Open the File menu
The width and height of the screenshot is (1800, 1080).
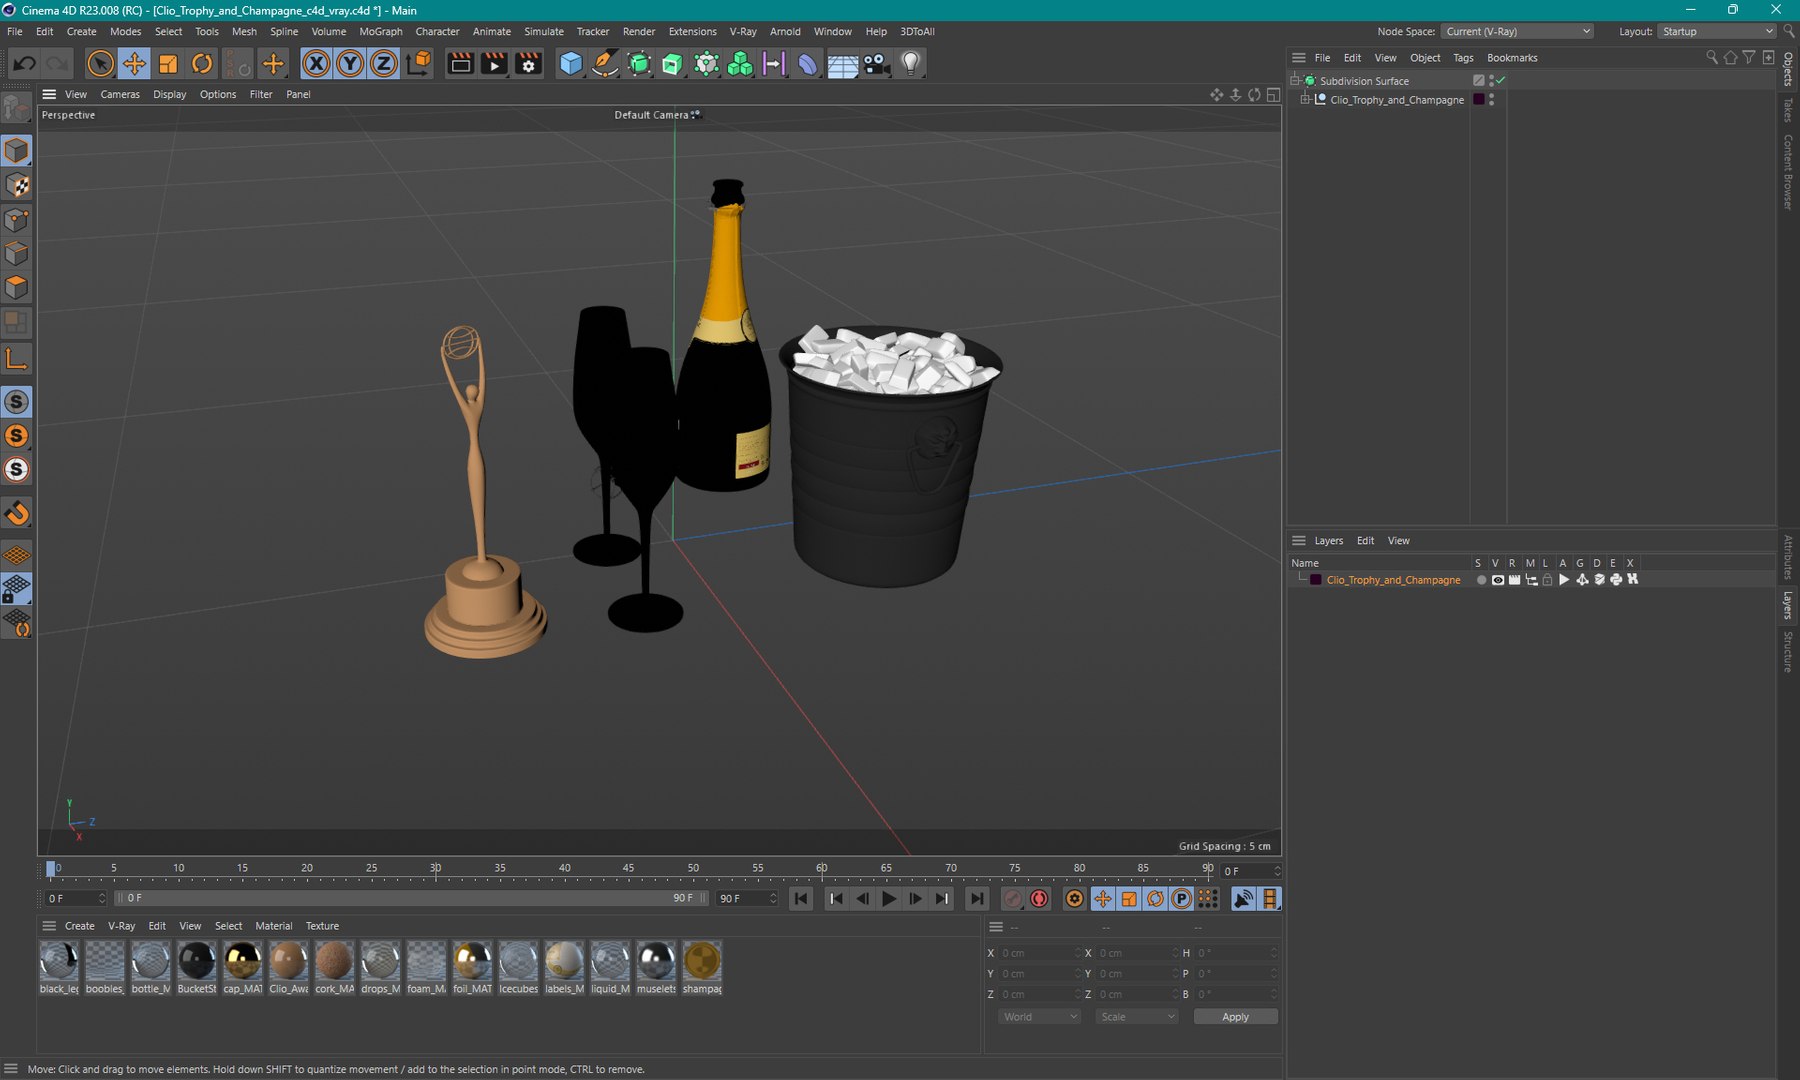pos(15,31)
